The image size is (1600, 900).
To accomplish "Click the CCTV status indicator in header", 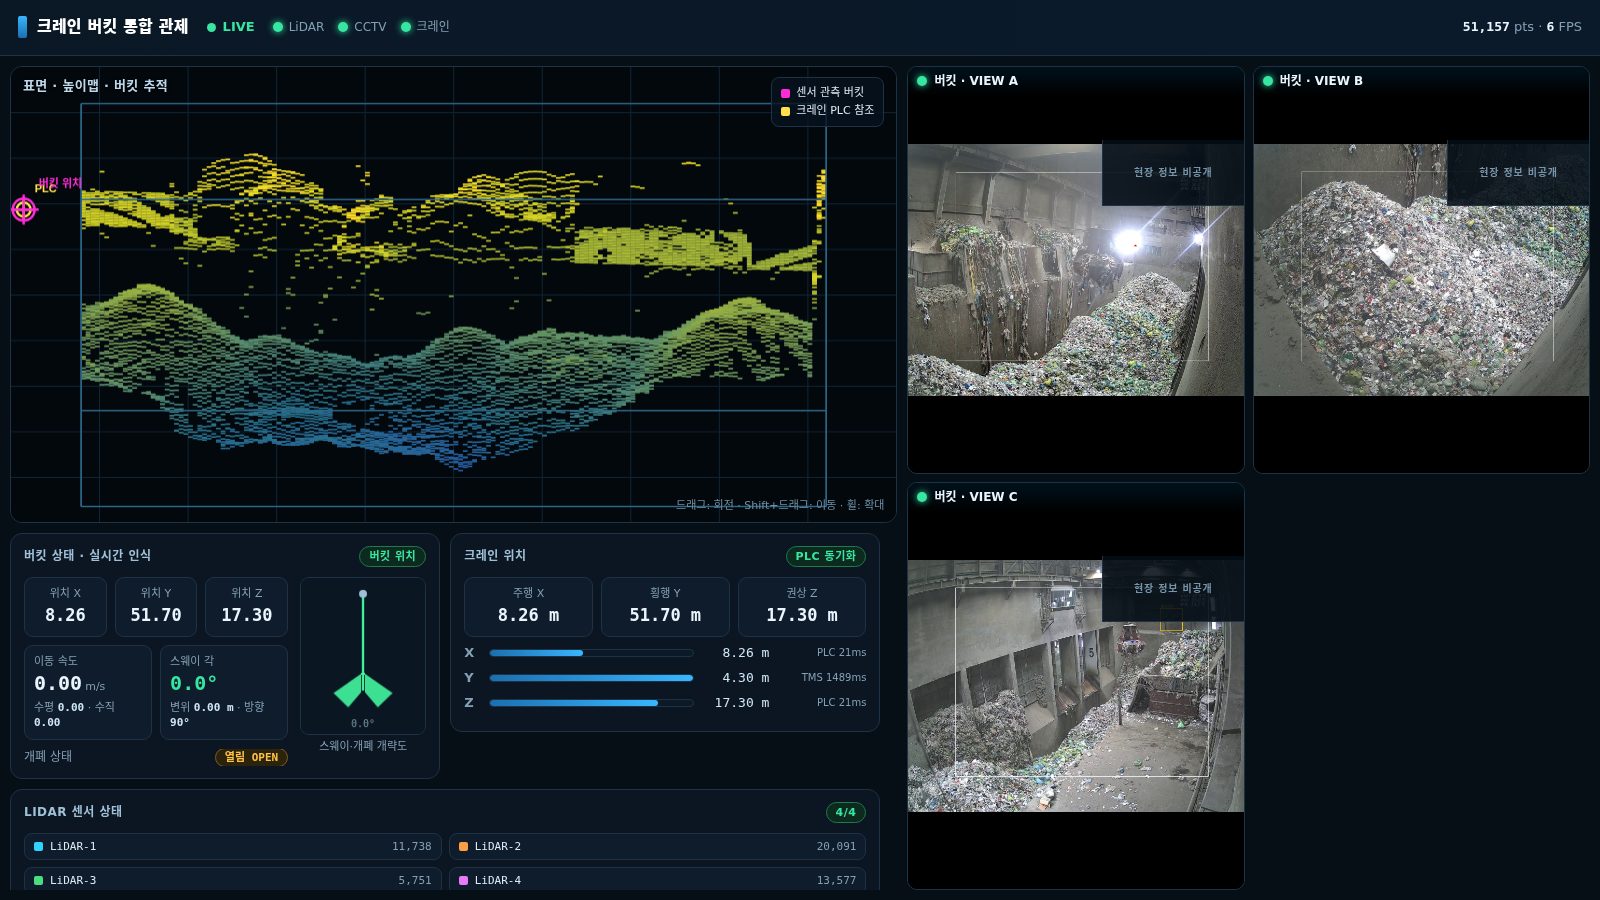I will point(362,27).
